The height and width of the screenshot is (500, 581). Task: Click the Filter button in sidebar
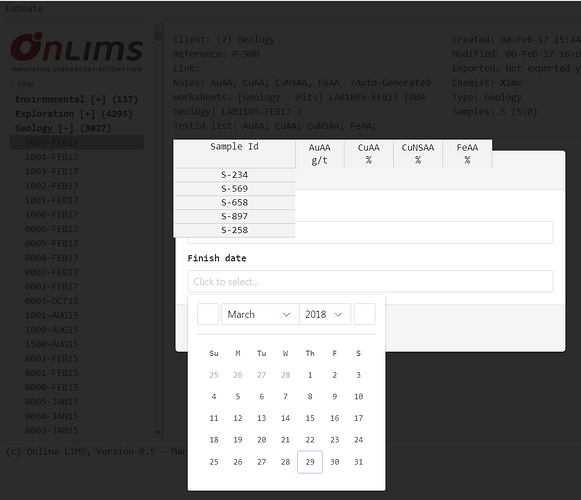[25, 84]
